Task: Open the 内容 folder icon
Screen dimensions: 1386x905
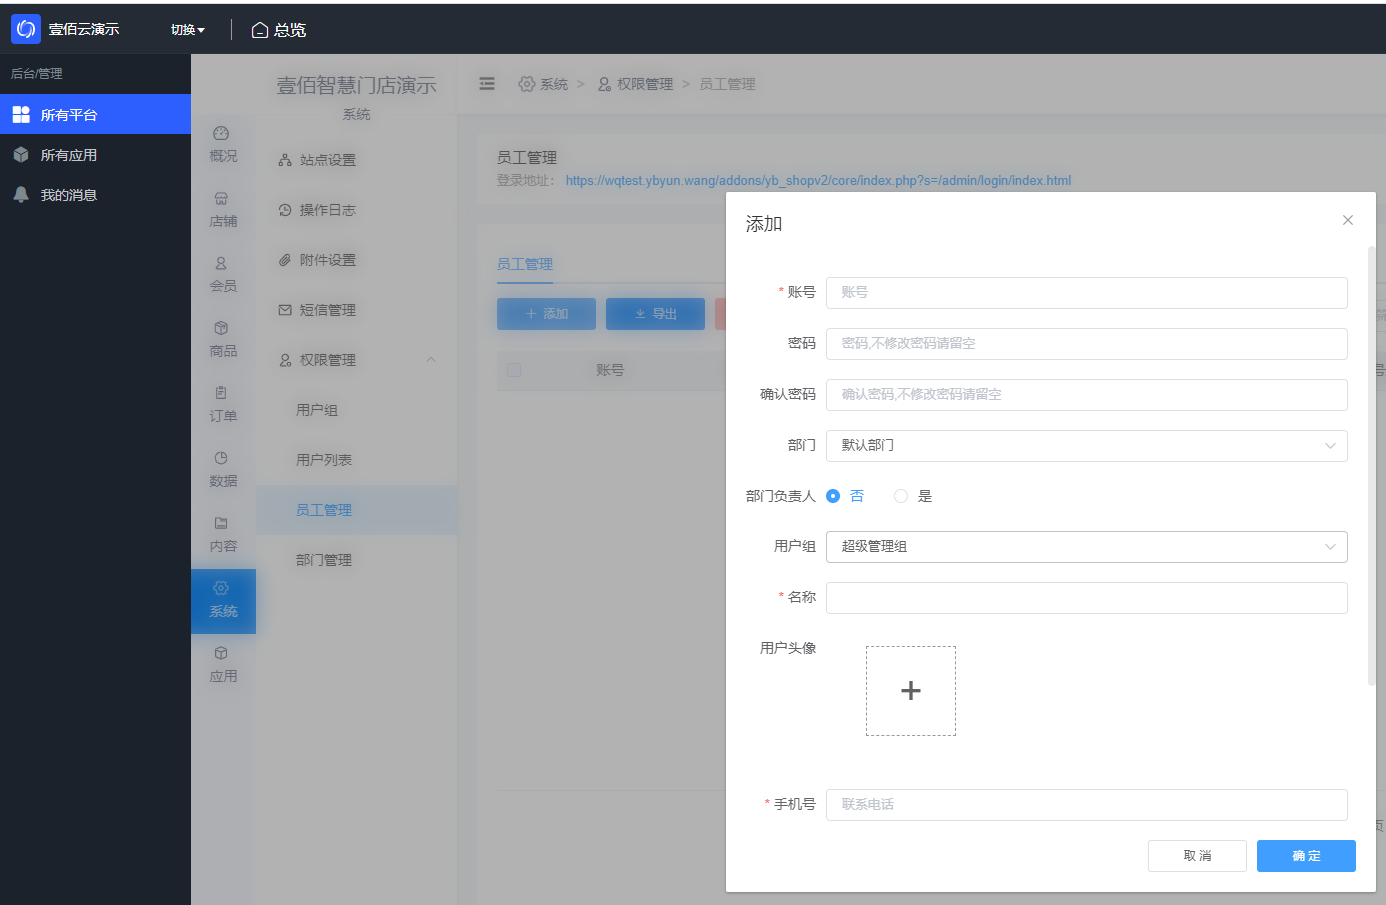Action: [x=221, y=524]
